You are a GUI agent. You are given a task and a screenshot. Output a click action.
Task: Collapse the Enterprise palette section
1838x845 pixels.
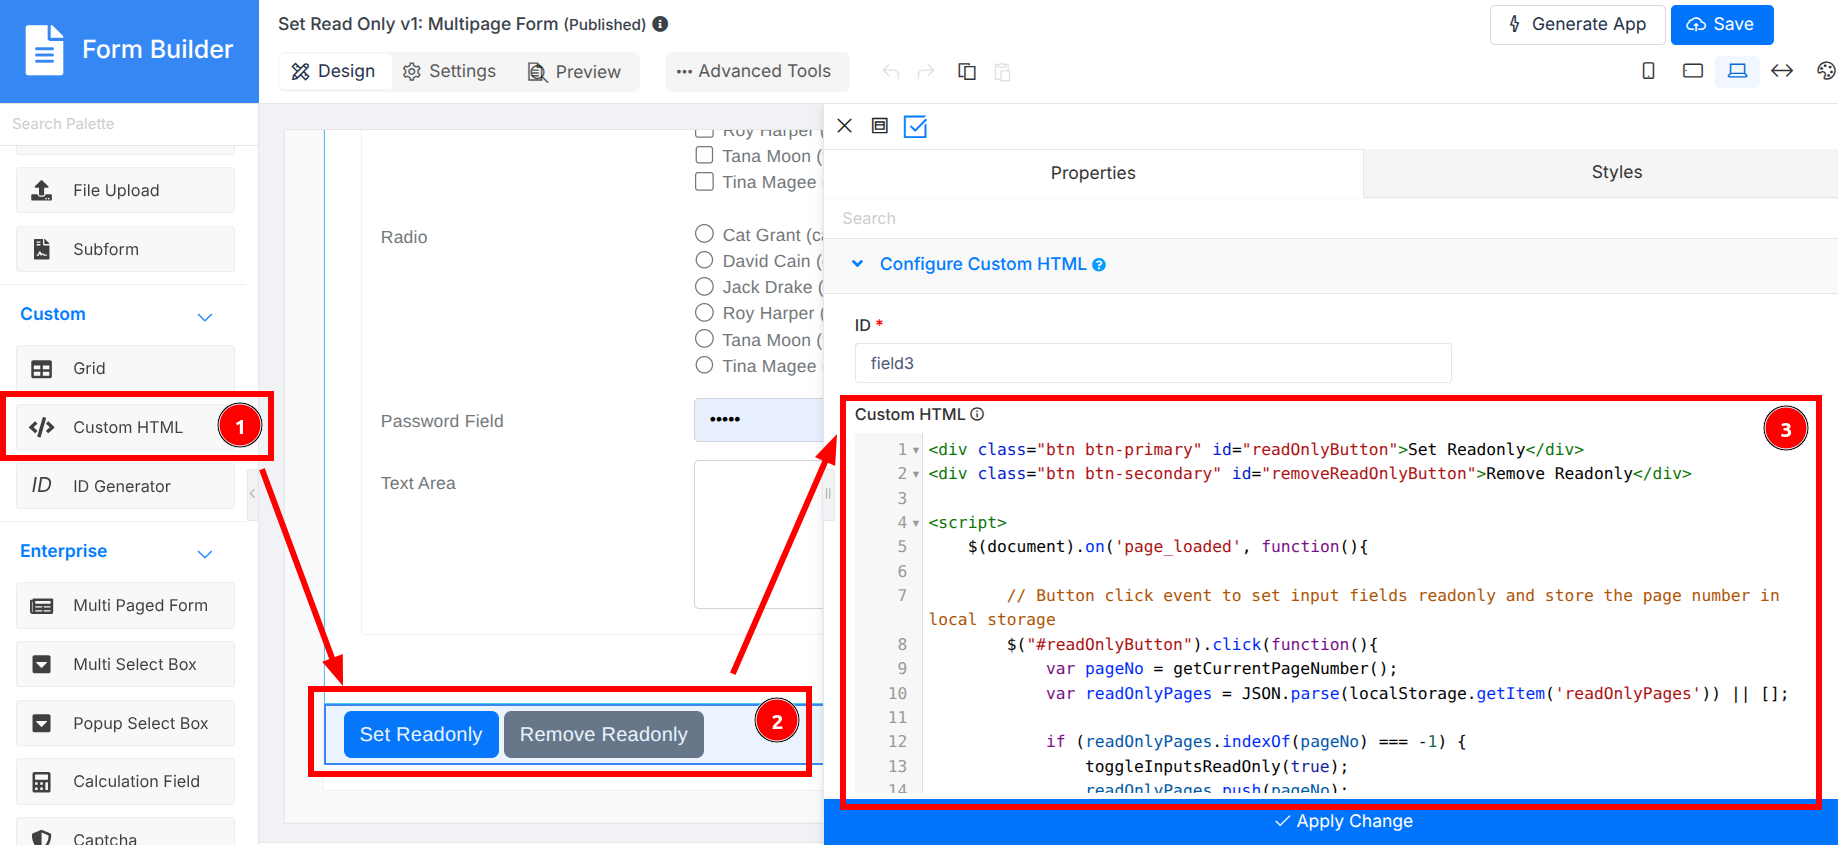coord(205,554)
